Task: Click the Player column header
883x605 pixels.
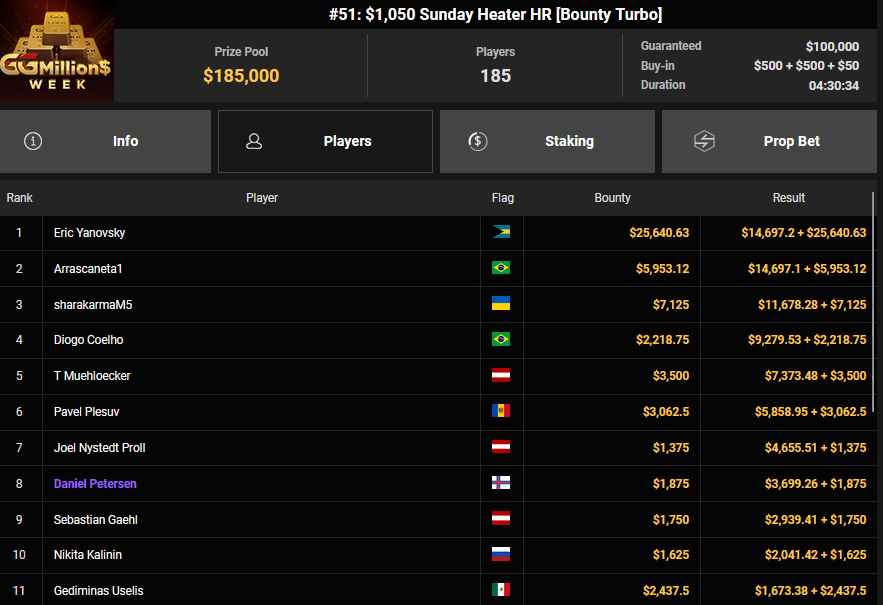Action: coord(262,198)
